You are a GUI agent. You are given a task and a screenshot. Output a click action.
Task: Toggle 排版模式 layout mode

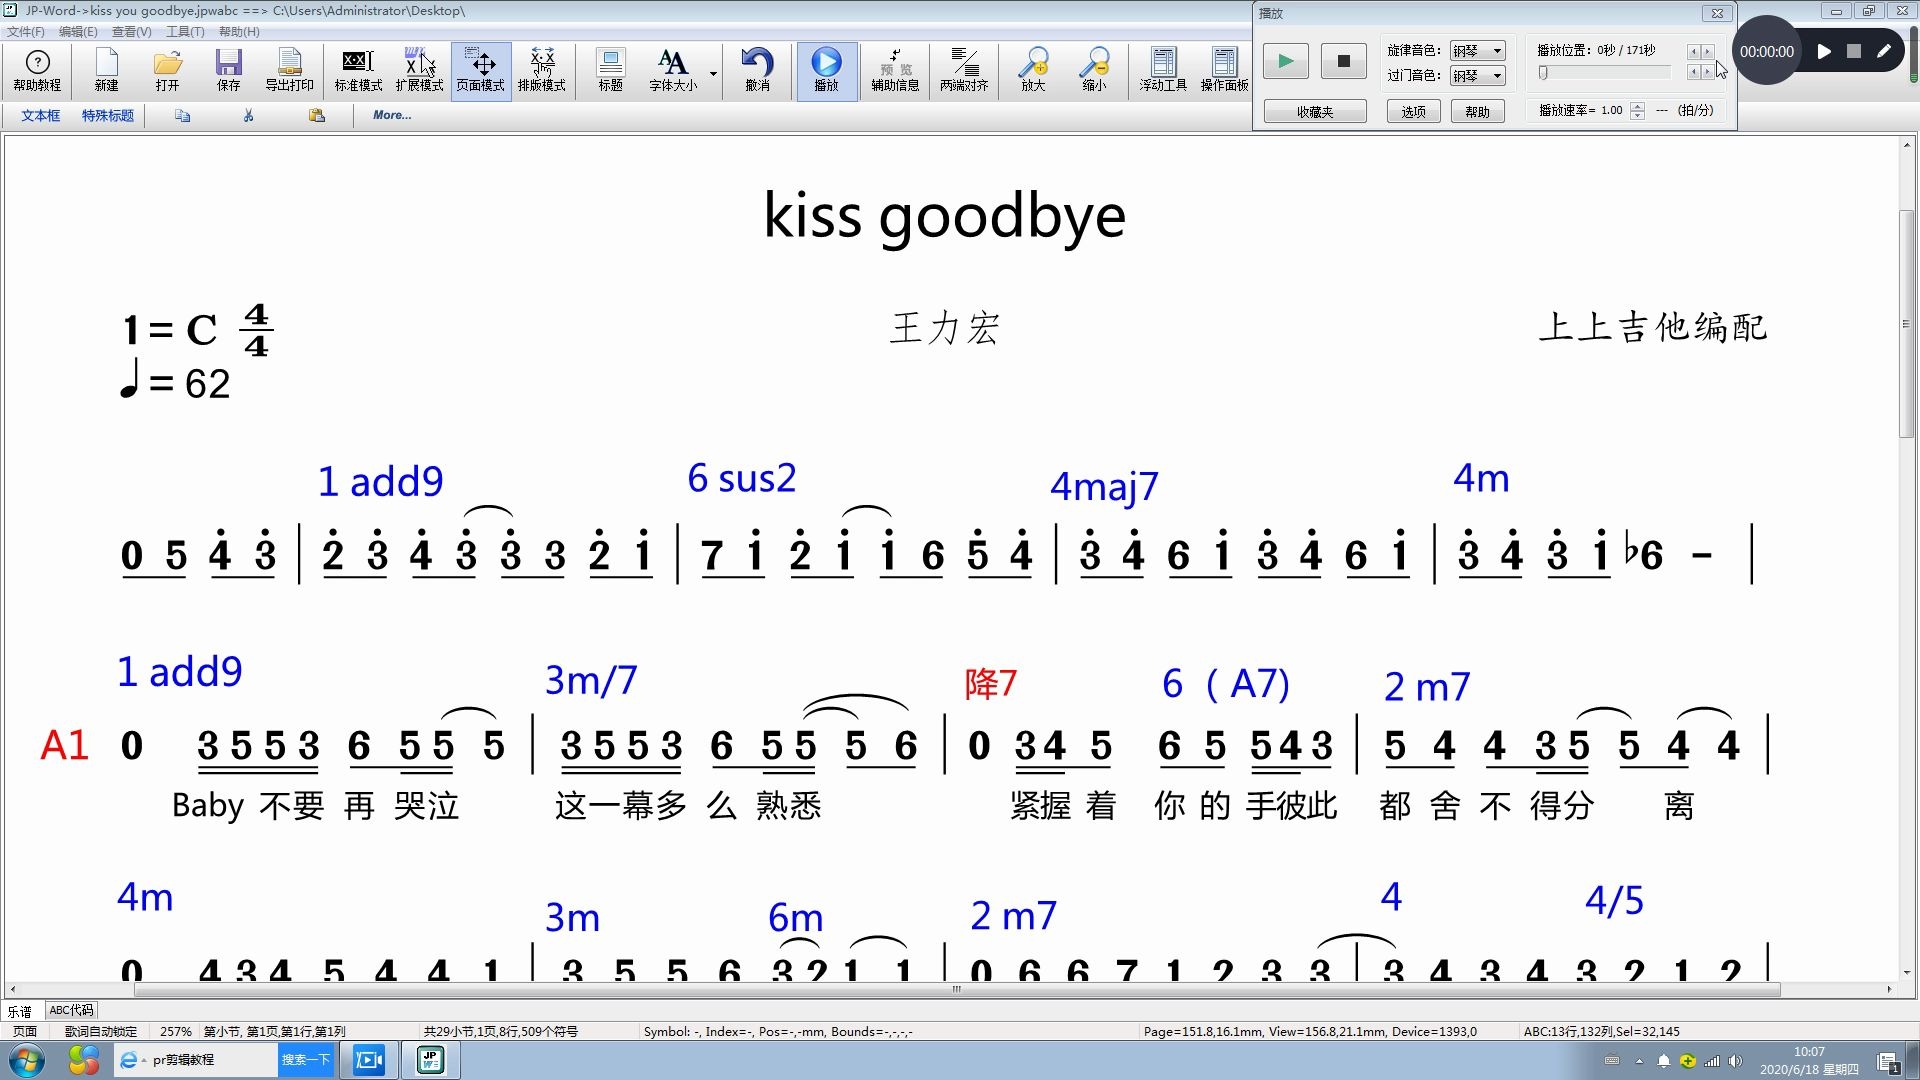coord(542,70)
